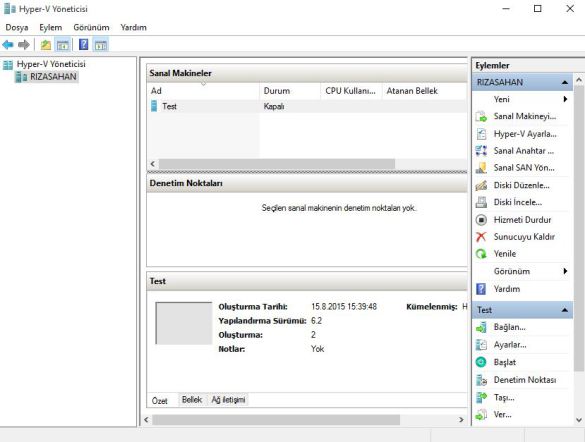The image size is (585, 442).
Task: Click the back arrow toolbar icon
Action: [x=8, y=45]
